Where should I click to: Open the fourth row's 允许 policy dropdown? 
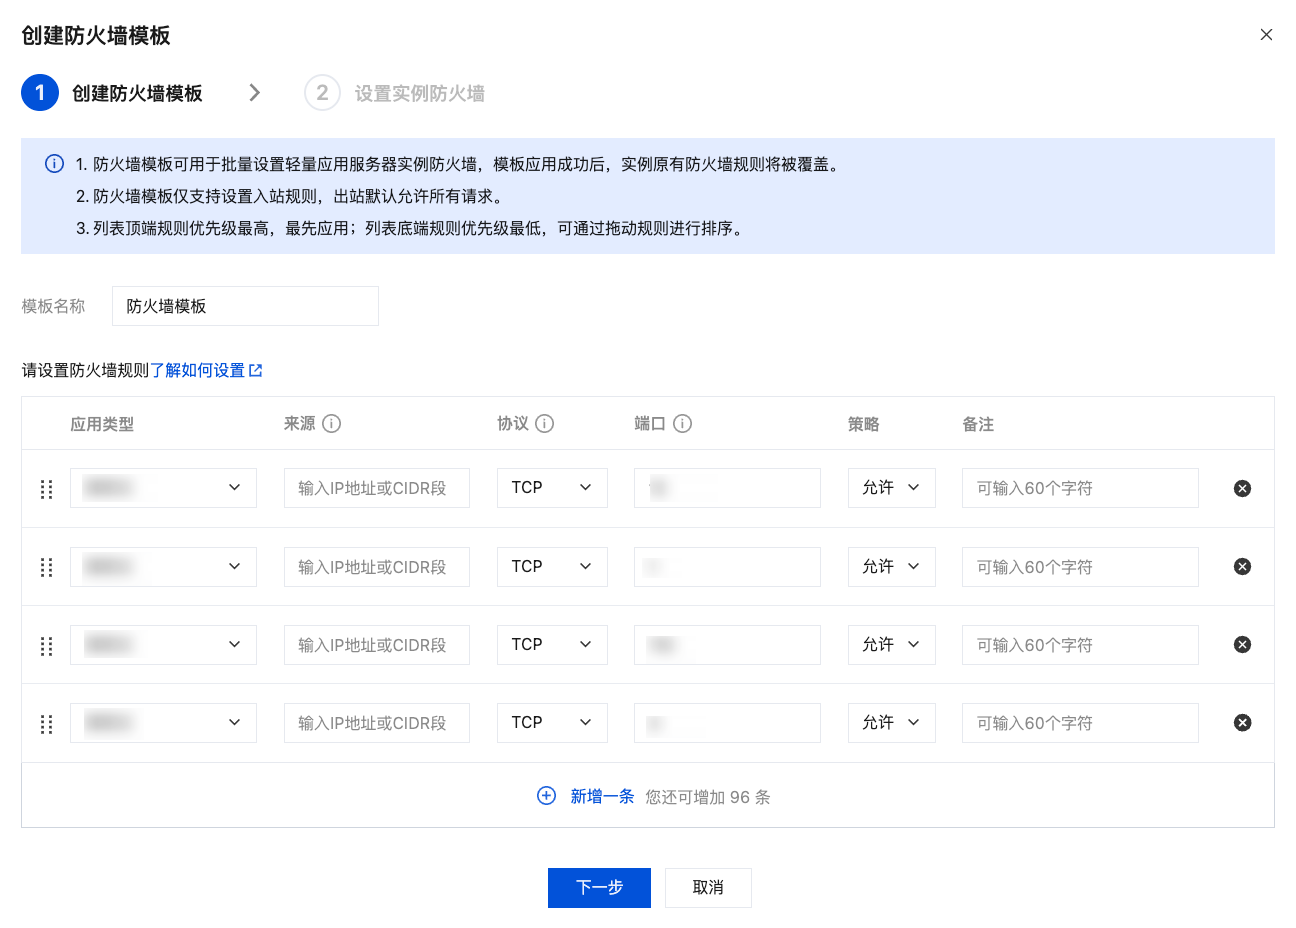click(891, 723)
